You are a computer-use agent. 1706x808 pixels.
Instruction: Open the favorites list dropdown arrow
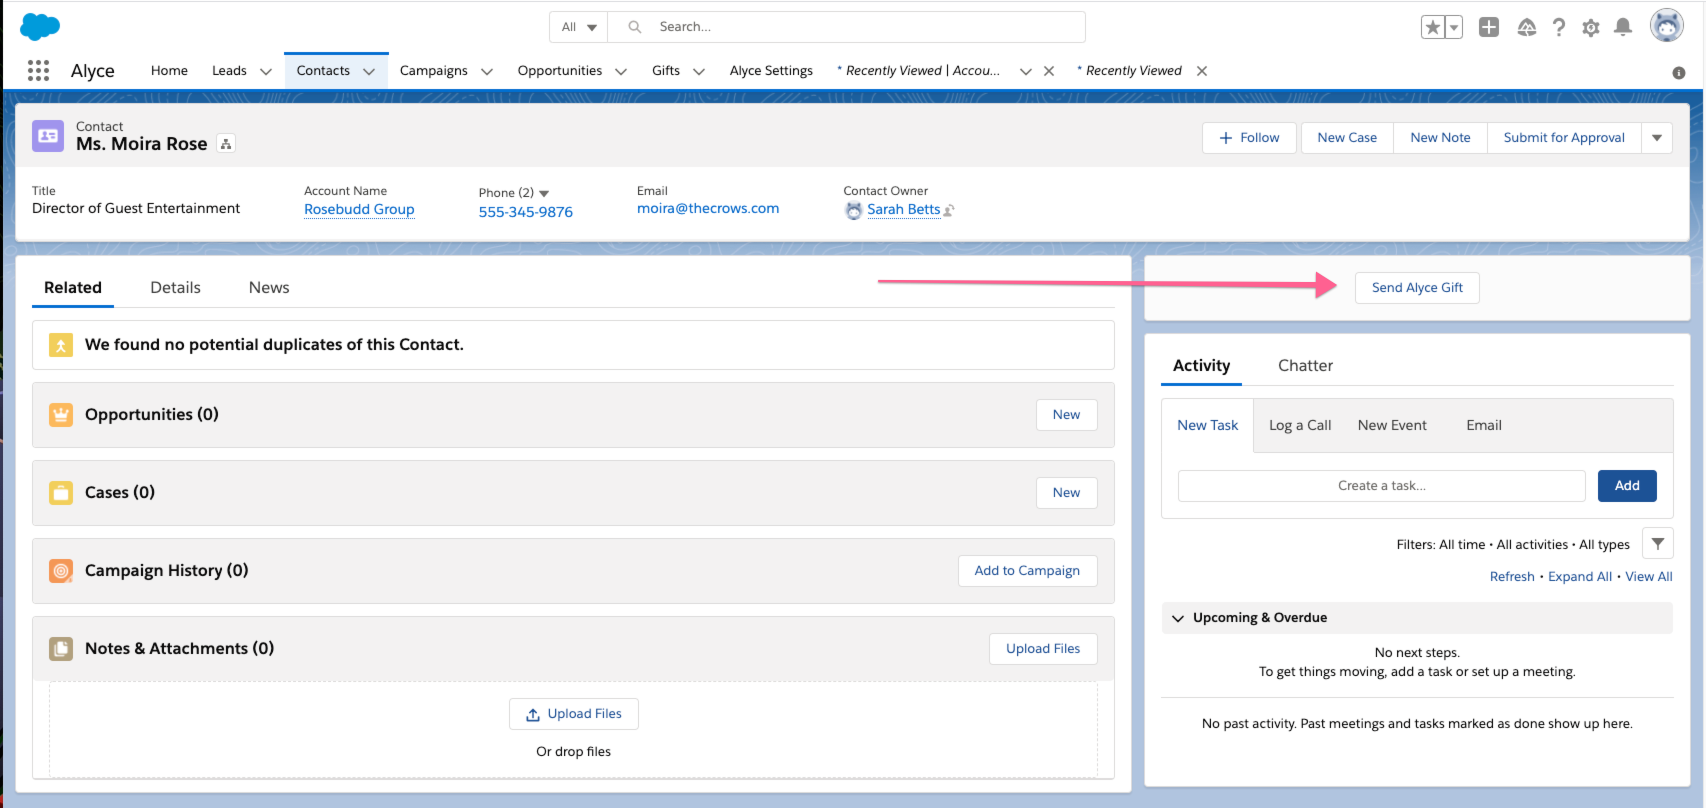point(1454,27)
